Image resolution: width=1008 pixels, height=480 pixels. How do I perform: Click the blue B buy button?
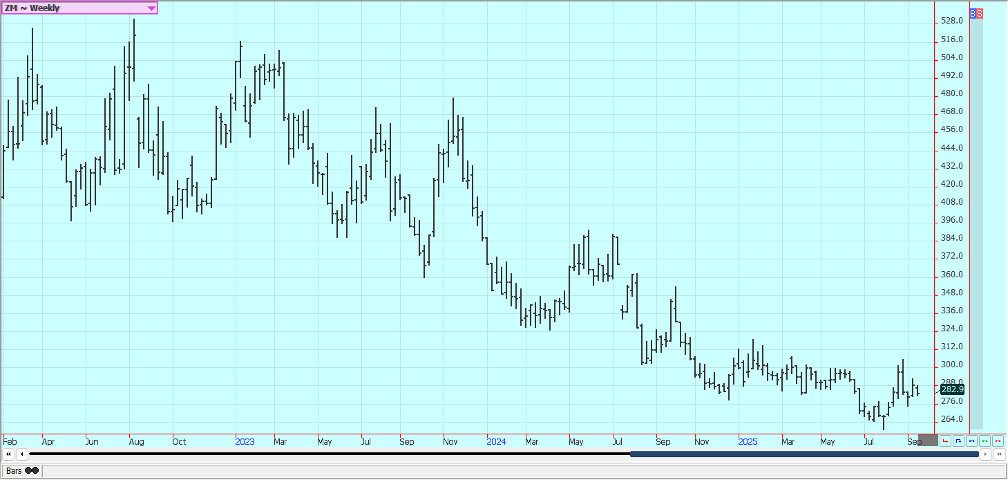(973, 13)
